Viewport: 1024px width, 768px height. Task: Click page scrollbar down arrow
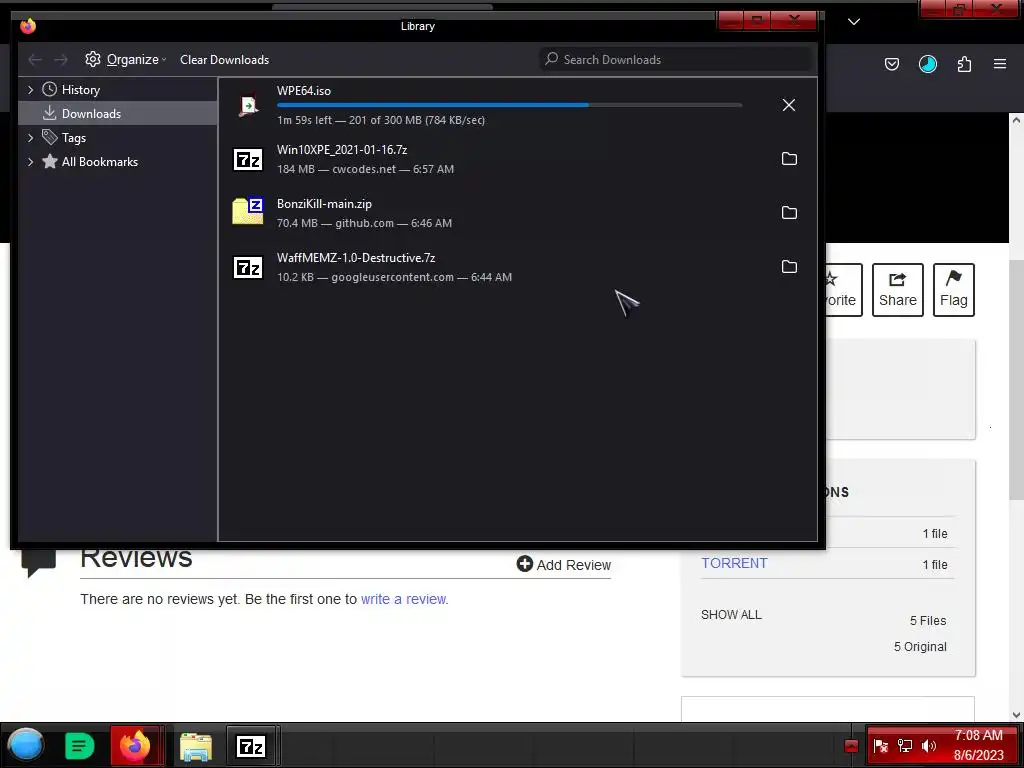point(1016,715)
